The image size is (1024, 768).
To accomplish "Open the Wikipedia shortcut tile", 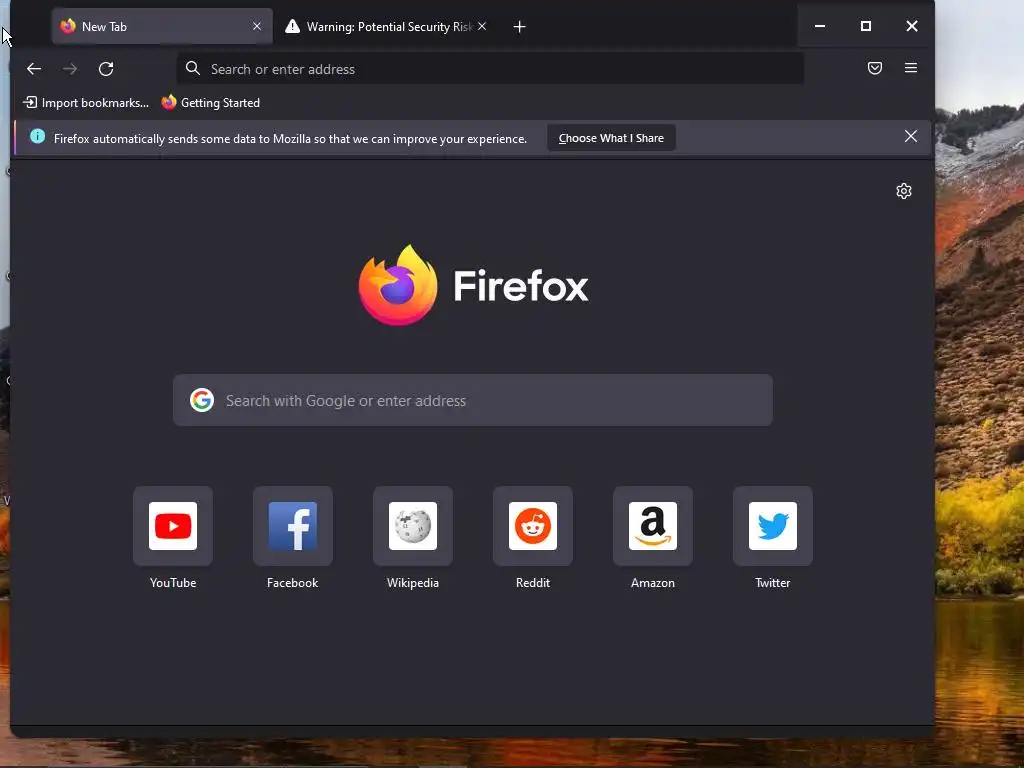I will [413, 526].
